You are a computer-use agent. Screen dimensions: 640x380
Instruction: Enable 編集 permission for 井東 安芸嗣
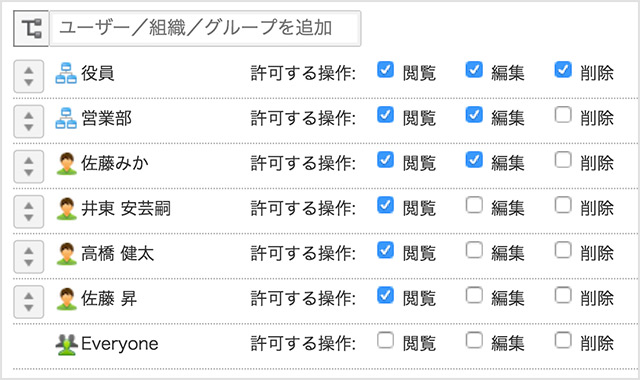point(474,205)
